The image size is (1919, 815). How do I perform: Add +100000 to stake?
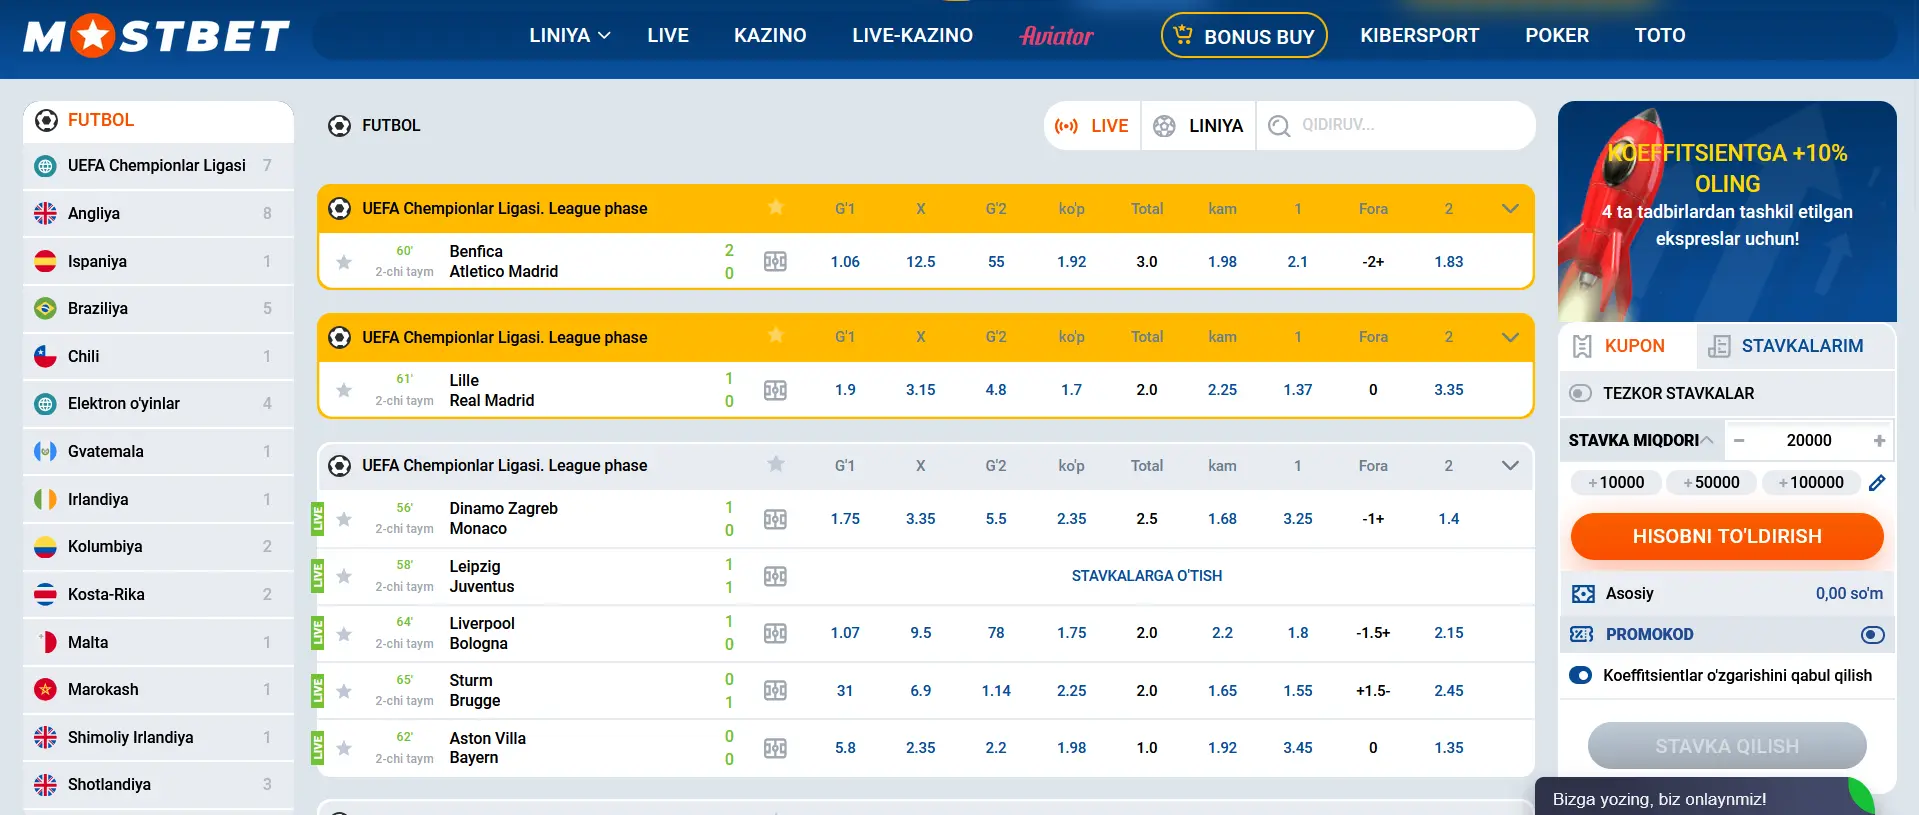click(1811, 483)
